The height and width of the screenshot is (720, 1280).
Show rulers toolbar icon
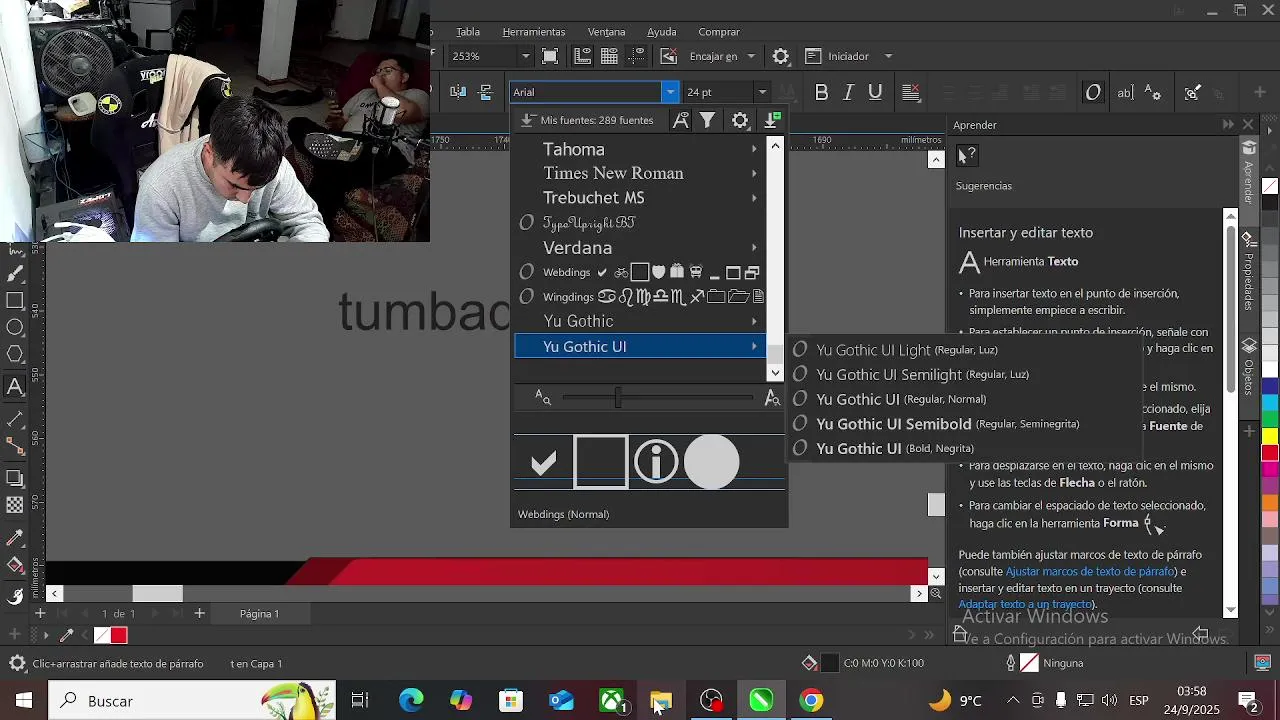click(x=583, y=56)
